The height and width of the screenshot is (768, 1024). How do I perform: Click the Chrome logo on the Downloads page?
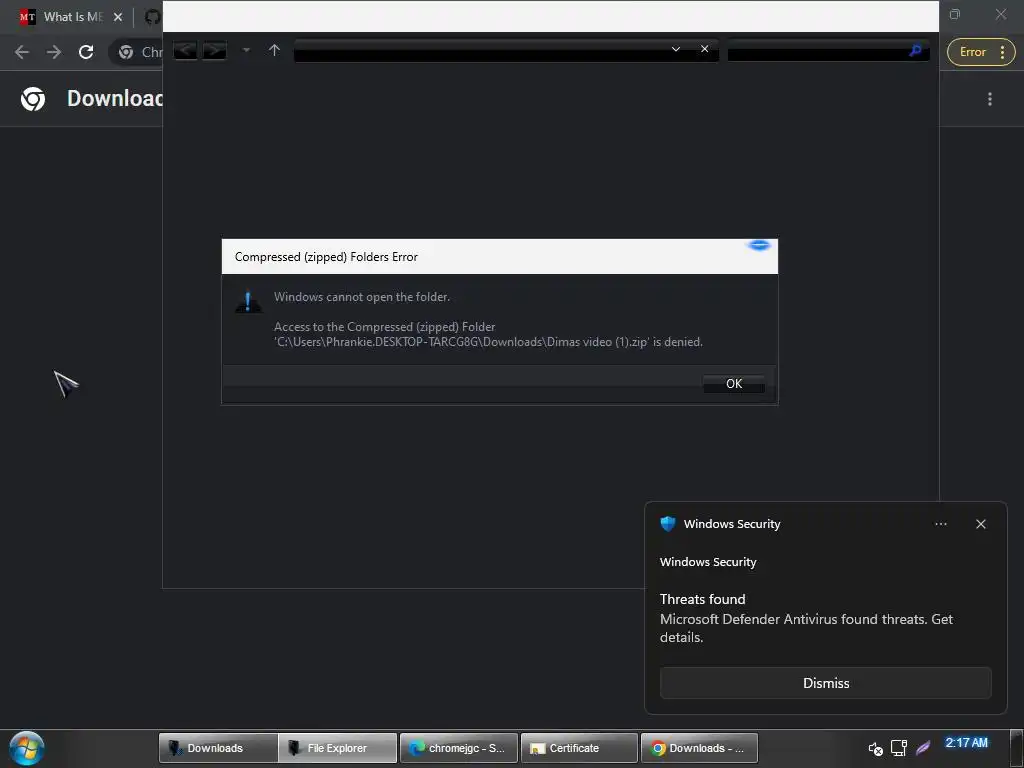pos(33,99)
